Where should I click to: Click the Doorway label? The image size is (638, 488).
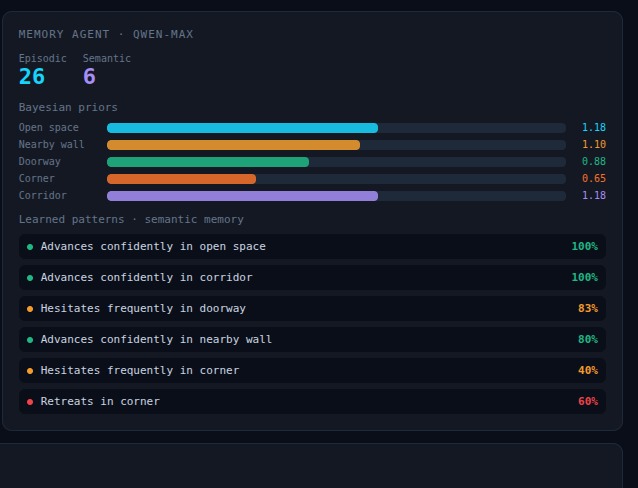(x=39, y=162)
